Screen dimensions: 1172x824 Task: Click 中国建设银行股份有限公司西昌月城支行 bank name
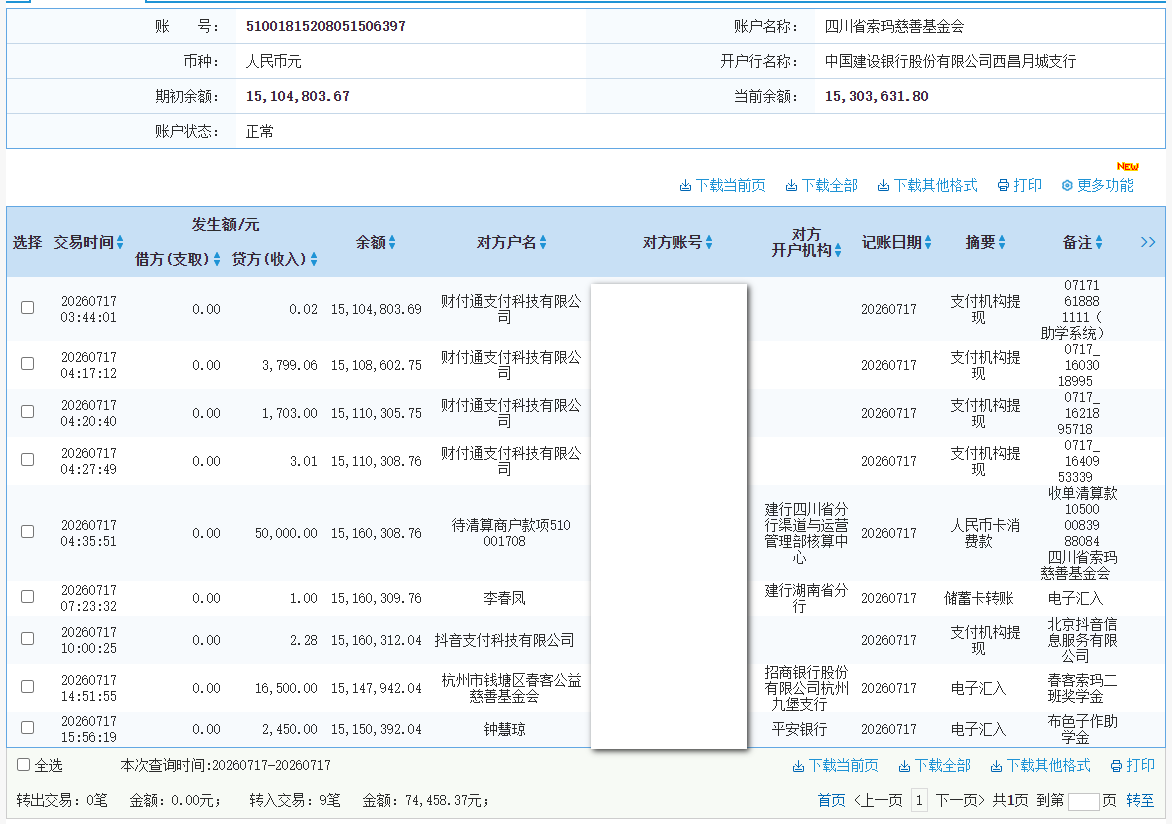click(950, 61)
